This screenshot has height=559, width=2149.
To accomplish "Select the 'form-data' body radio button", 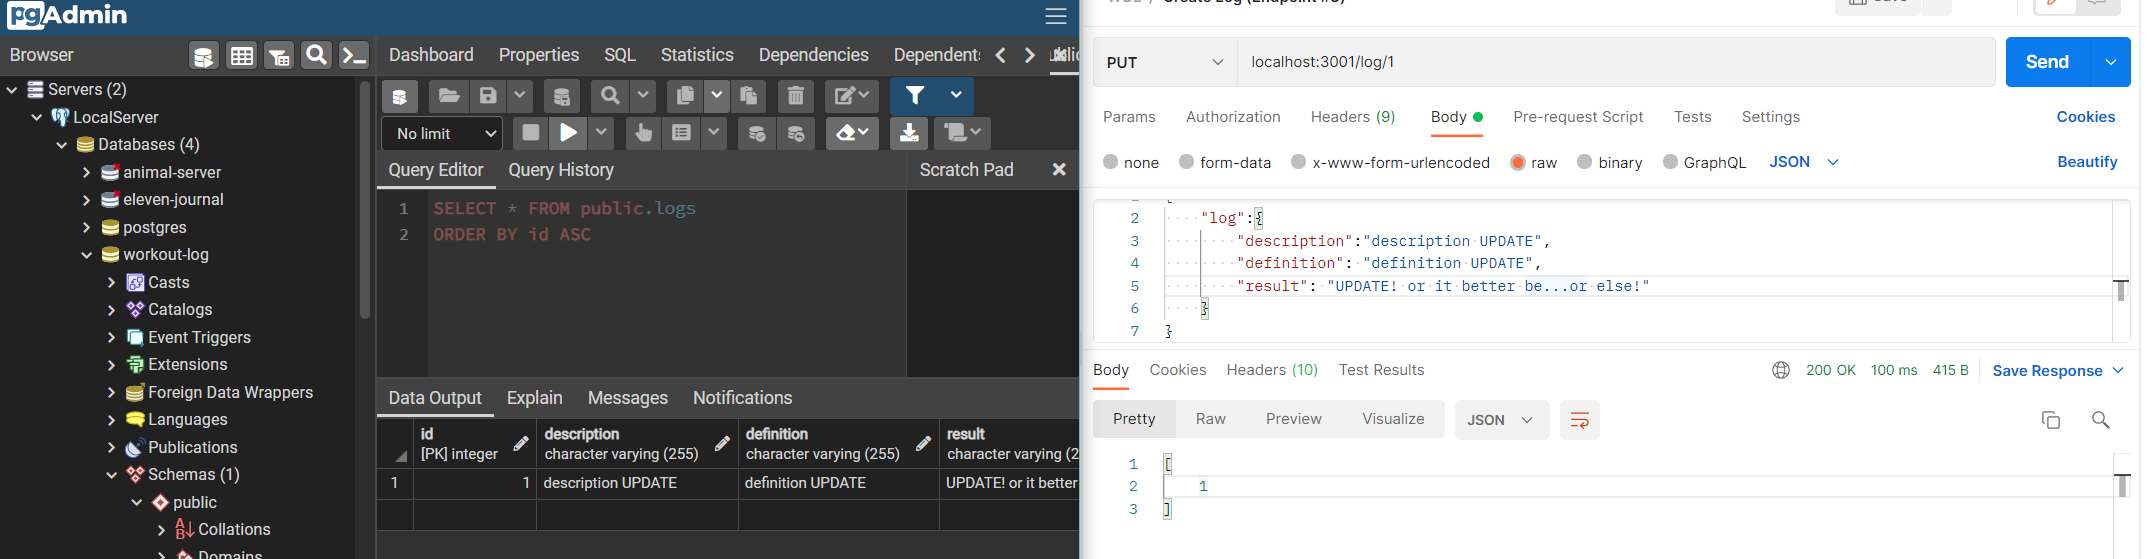I will click(x=1186, y=162).
